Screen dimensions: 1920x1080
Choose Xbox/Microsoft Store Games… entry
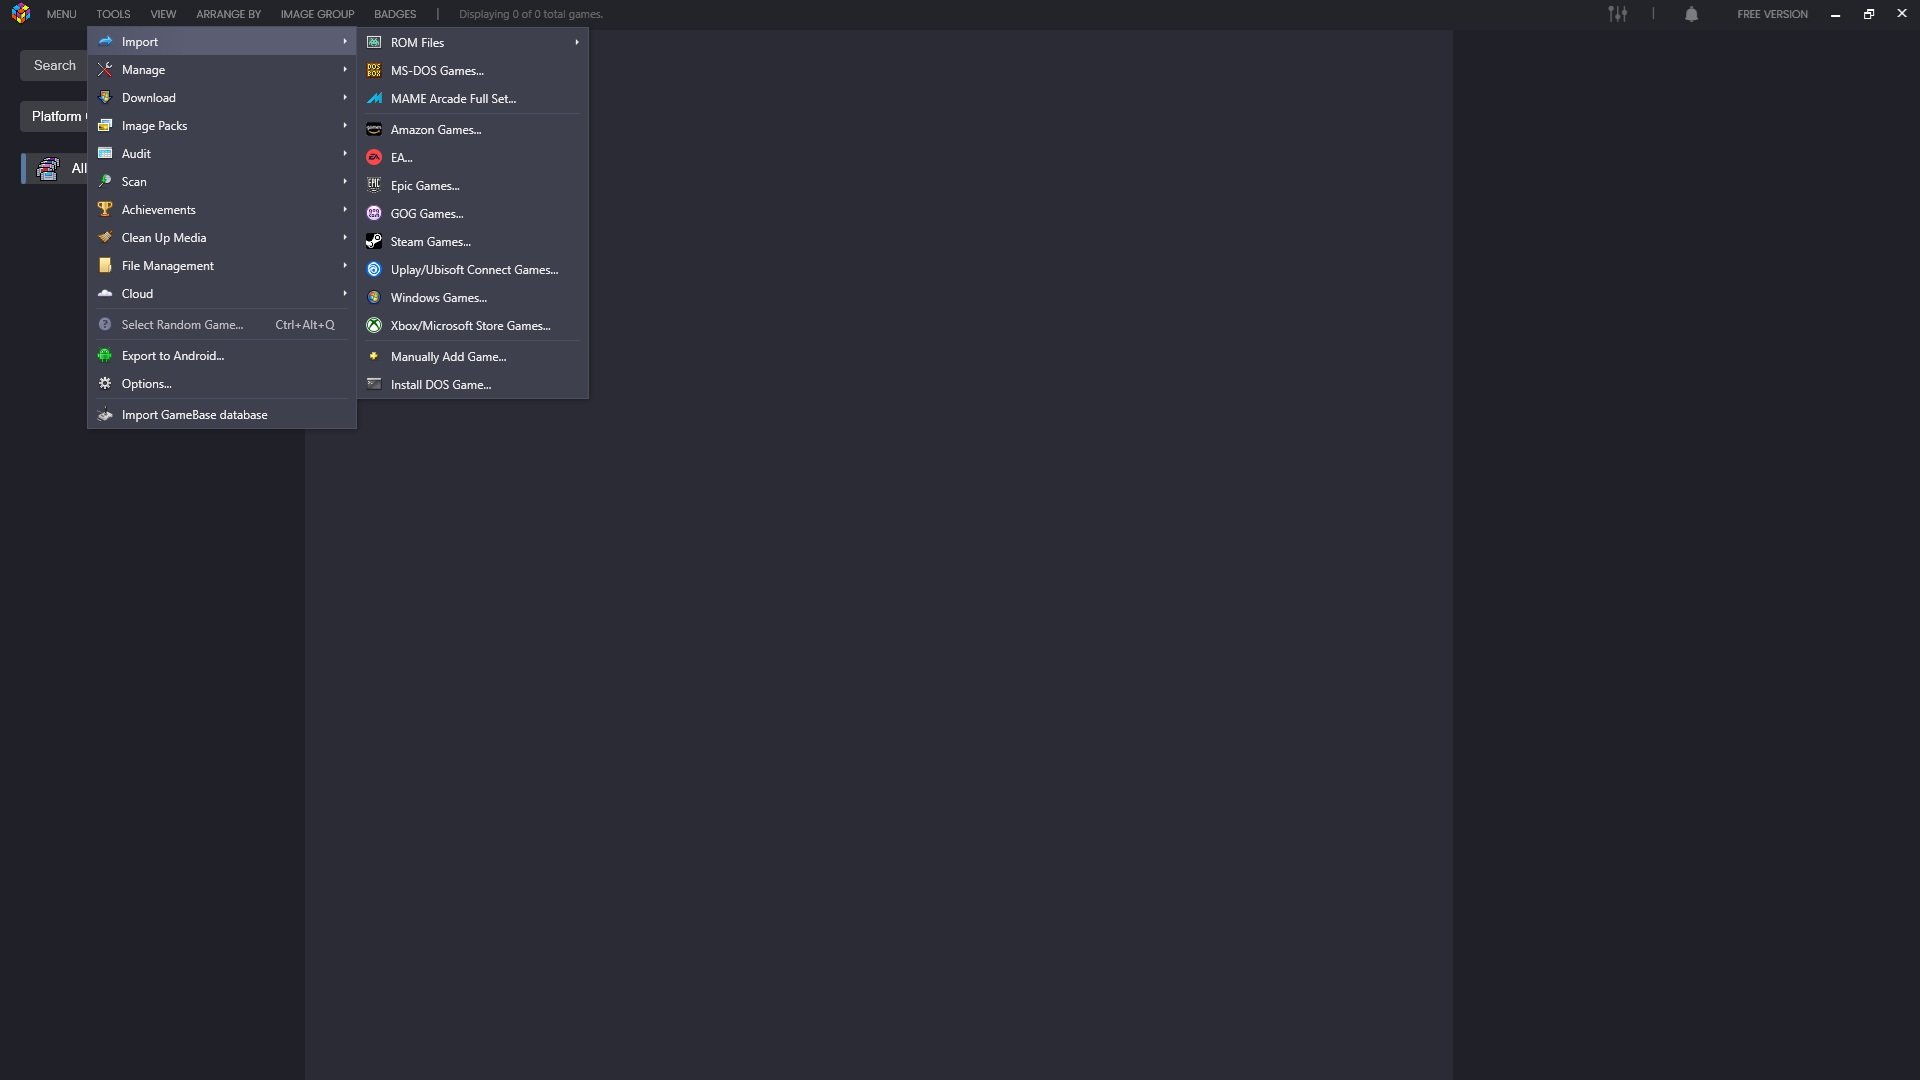click(x=473, y=326)
